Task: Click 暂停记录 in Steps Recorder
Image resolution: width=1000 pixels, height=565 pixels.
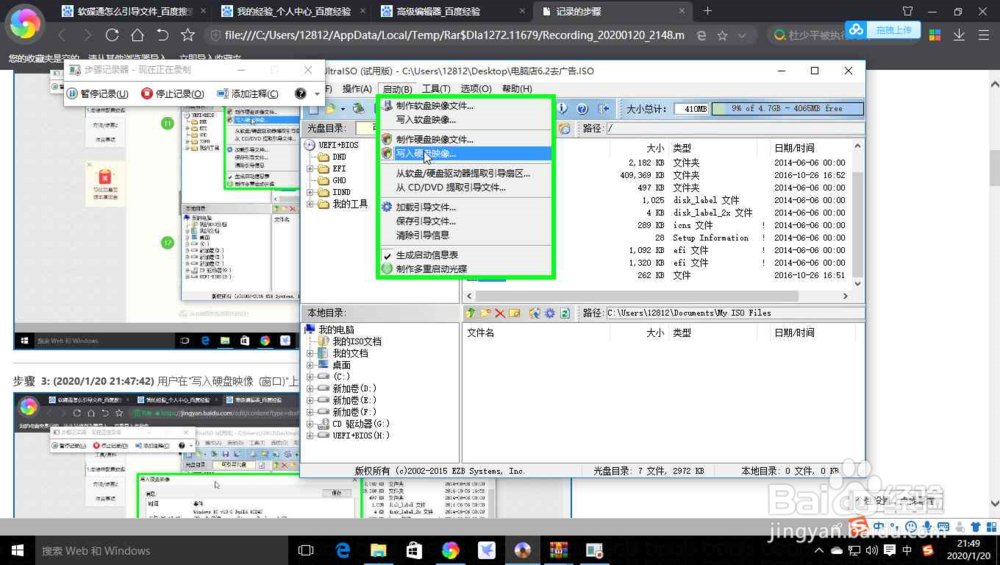Action: tap(98, 94)
